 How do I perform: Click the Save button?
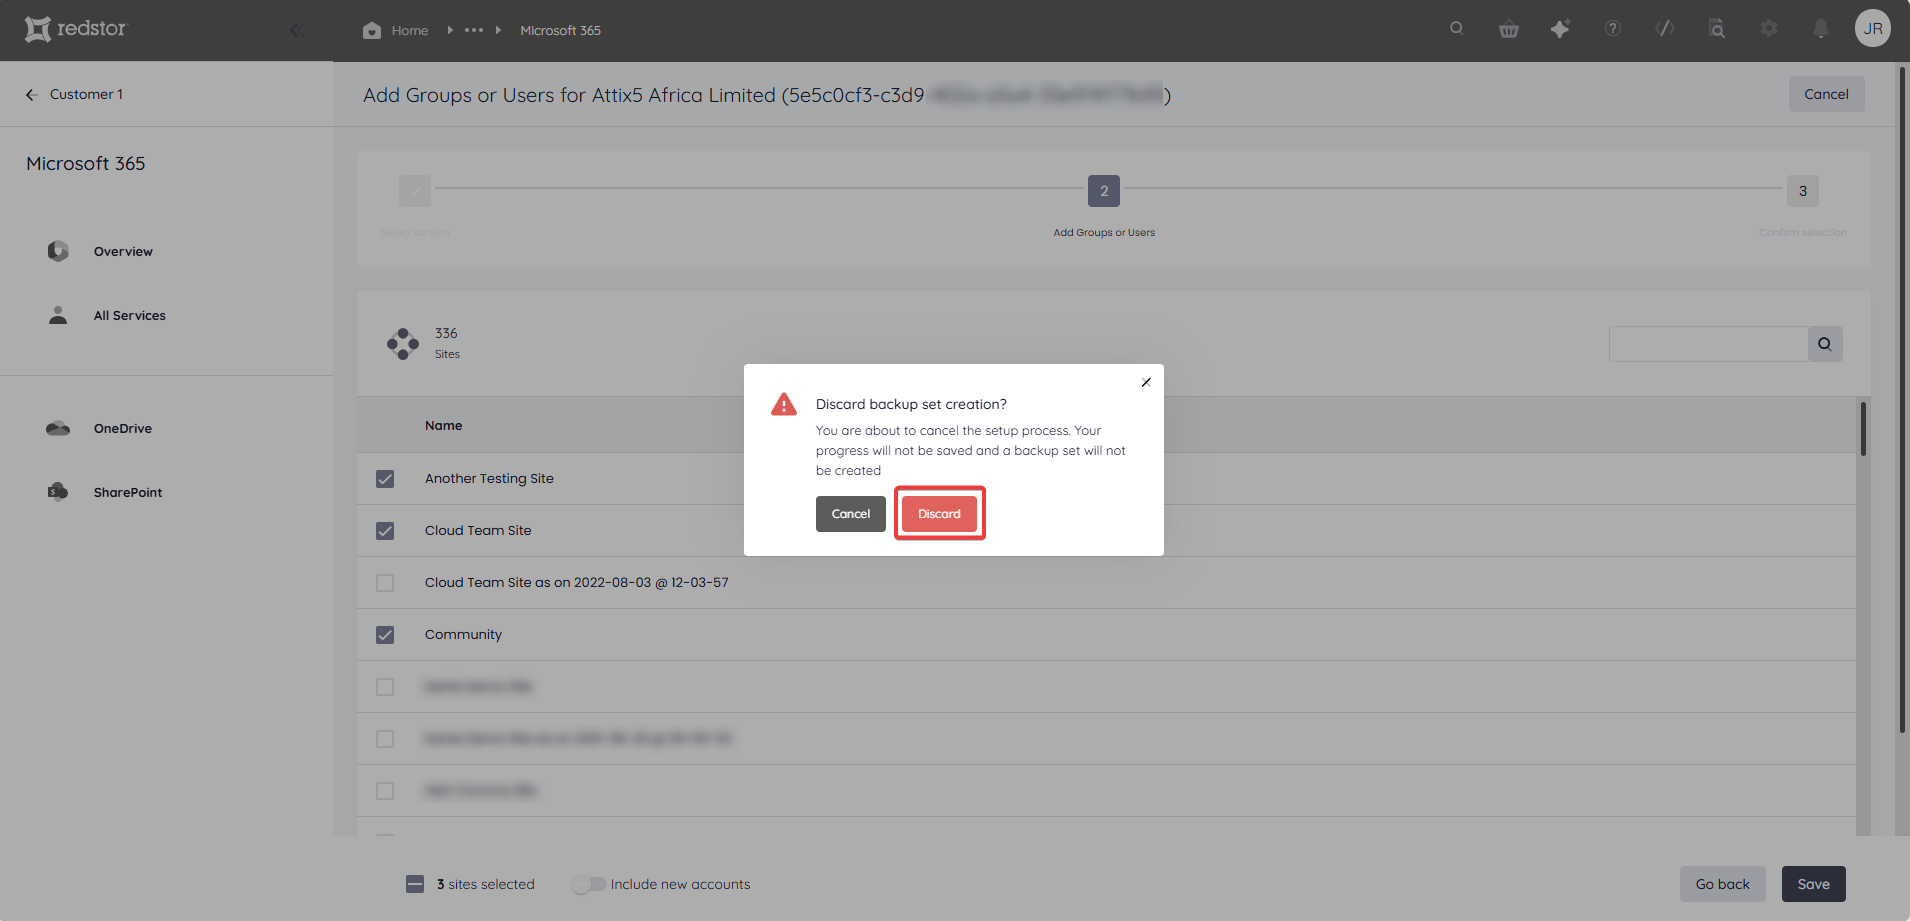tap(1813, 884)
